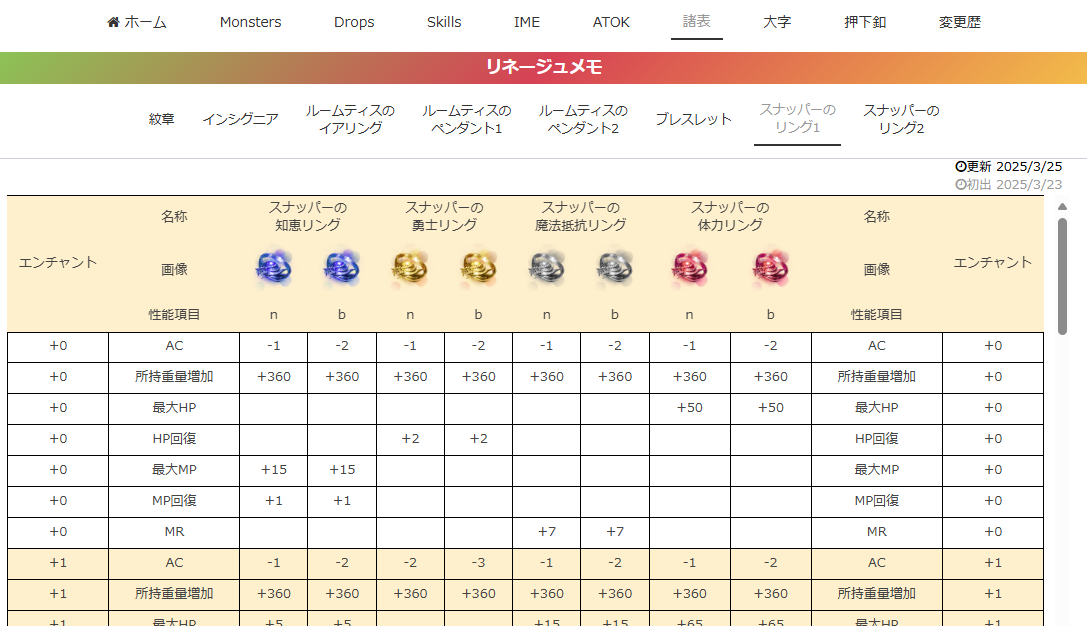Click the left 所持重量増加 label in +1 row

tap(174, 593)
